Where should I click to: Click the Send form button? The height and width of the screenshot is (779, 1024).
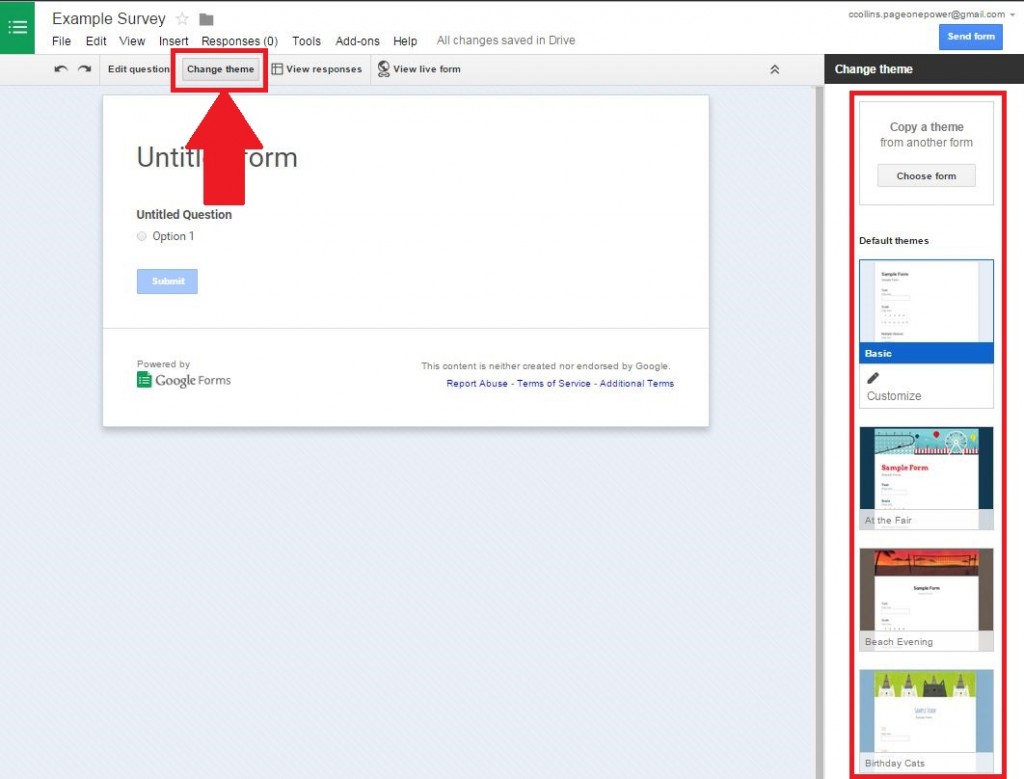[969, 36]
